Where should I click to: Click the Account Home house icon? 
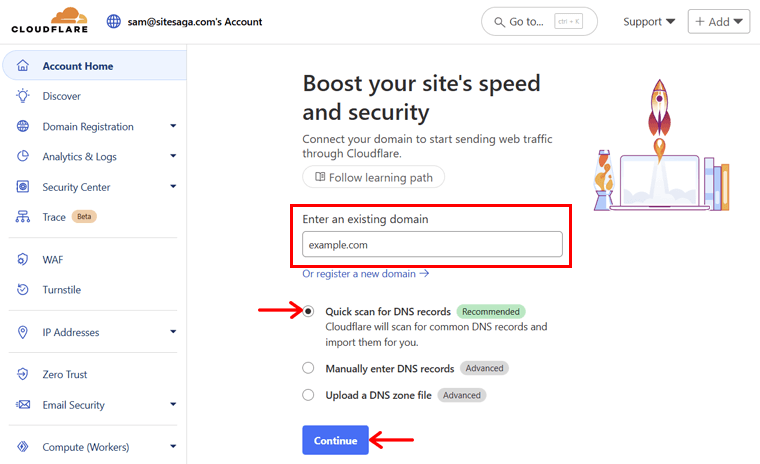pos(23,65)
